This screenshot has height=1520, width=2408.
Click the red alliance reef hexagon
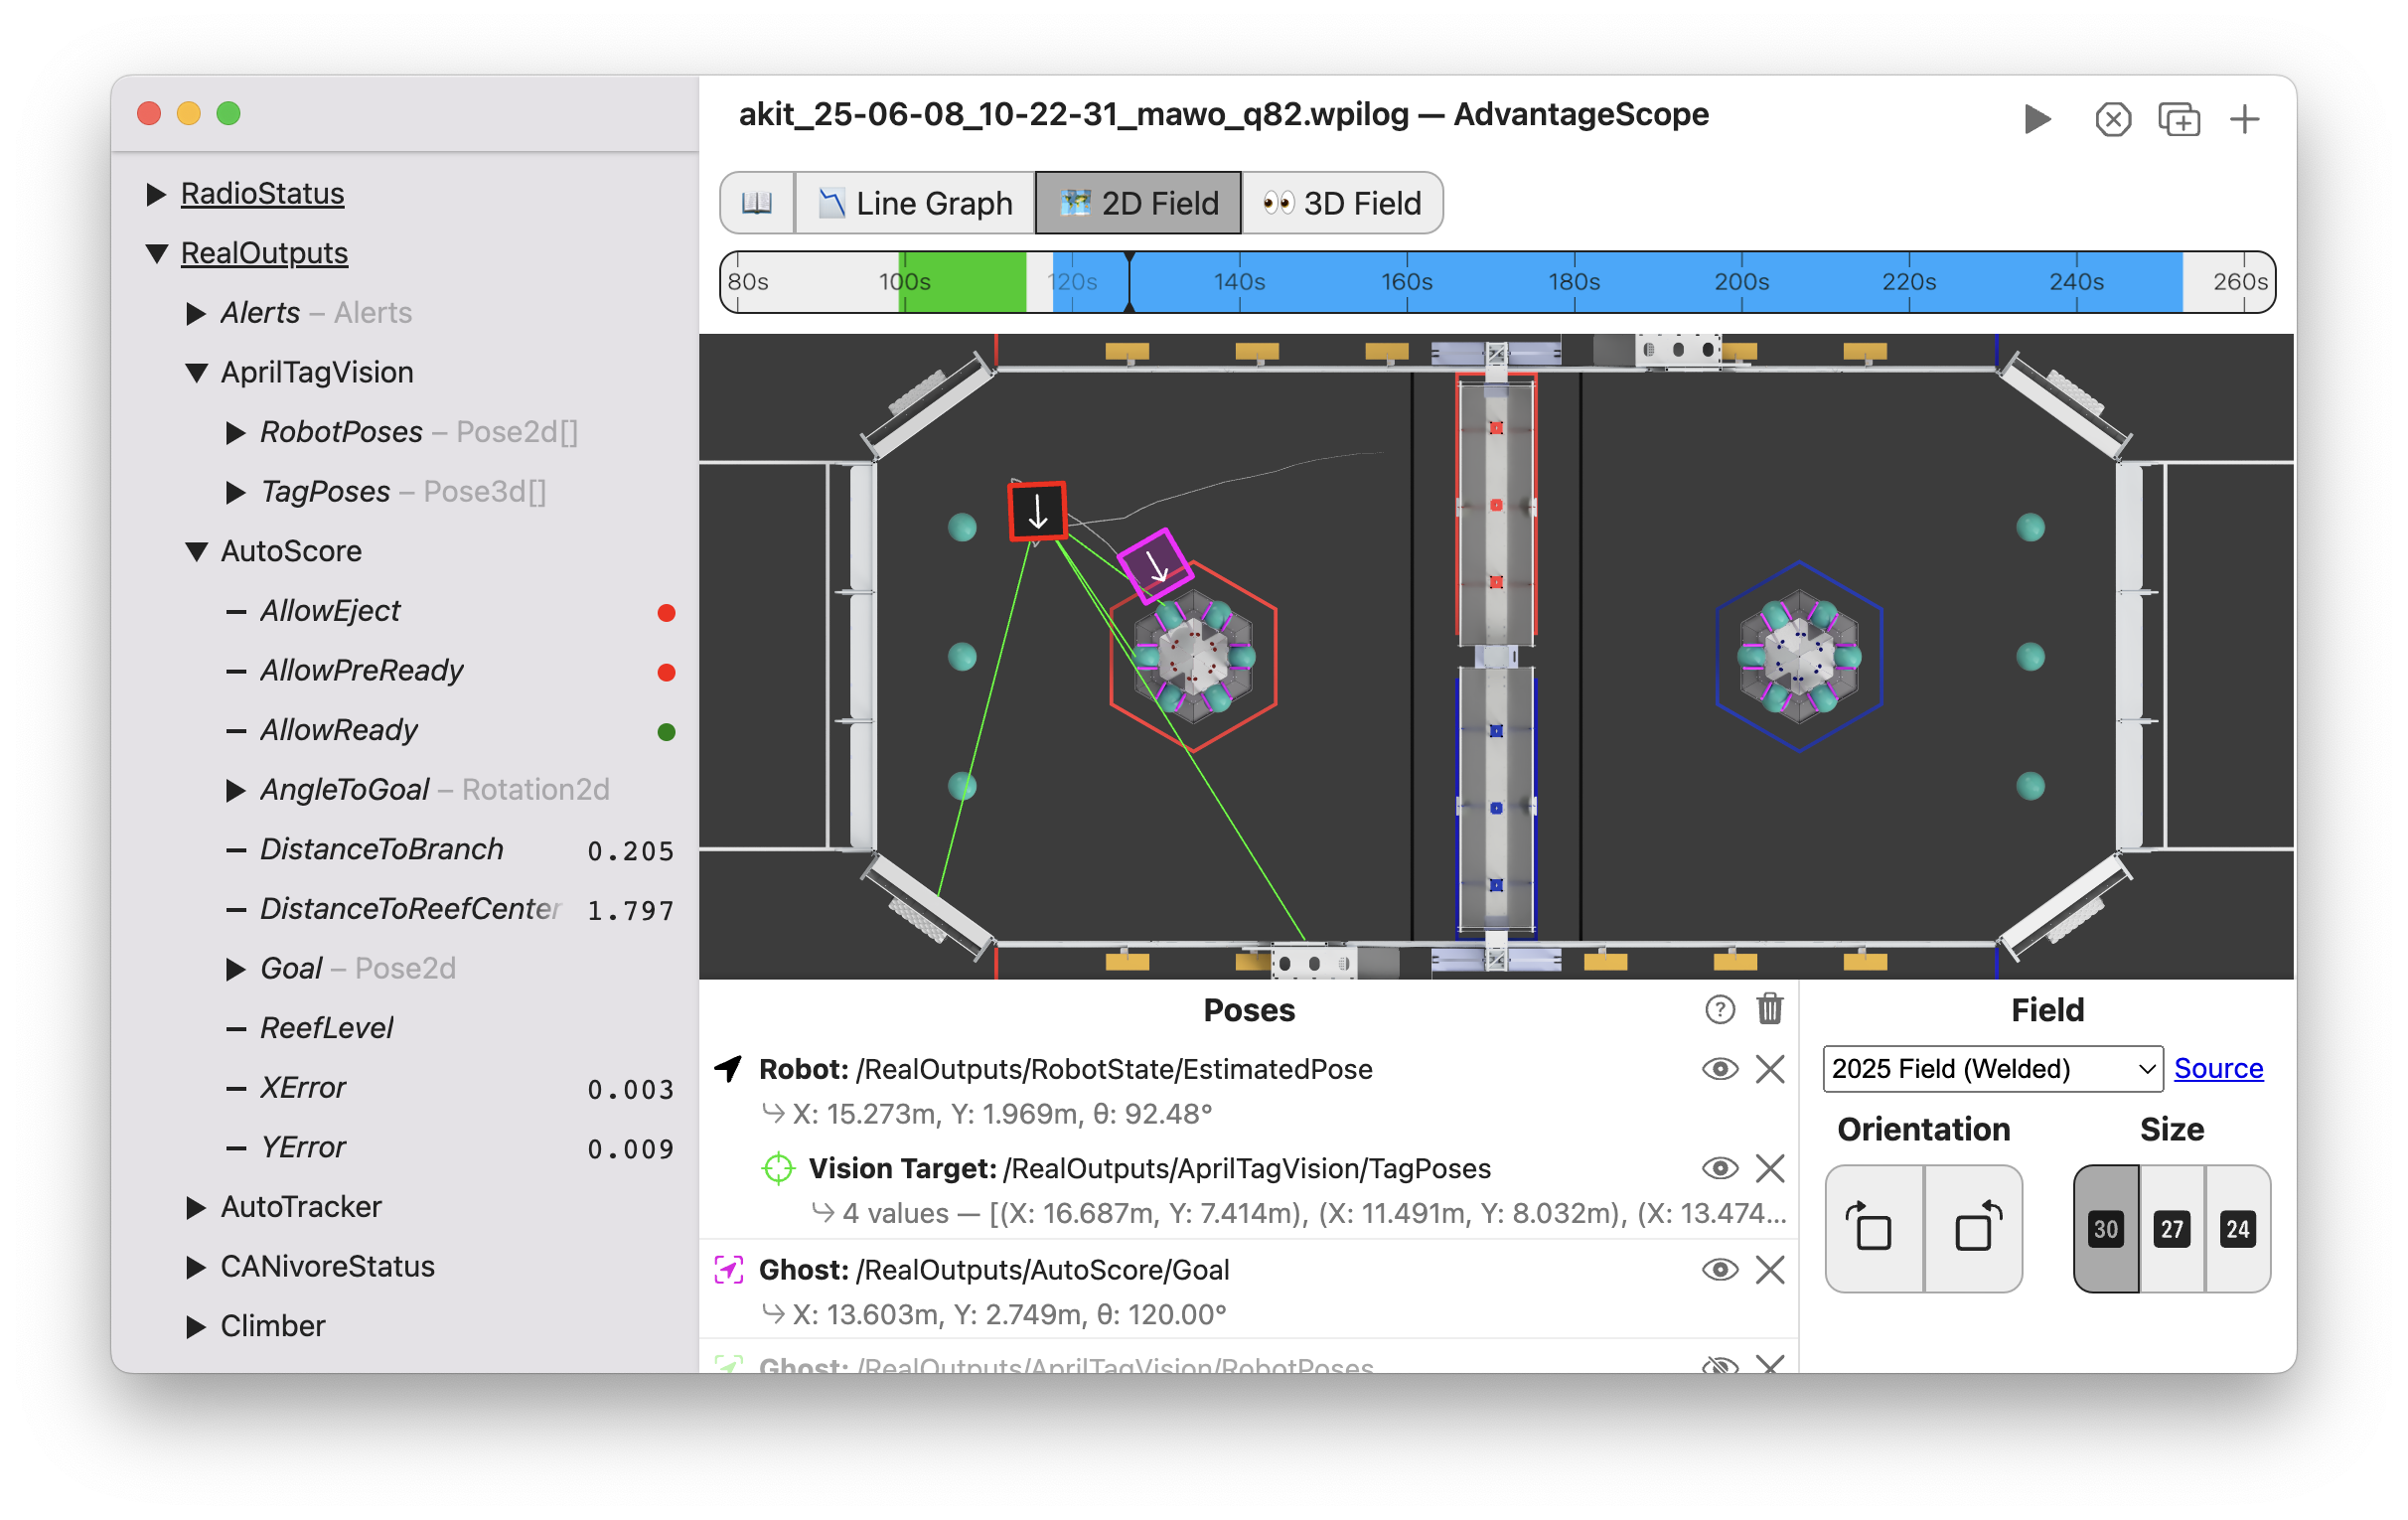coord(1193,657)
